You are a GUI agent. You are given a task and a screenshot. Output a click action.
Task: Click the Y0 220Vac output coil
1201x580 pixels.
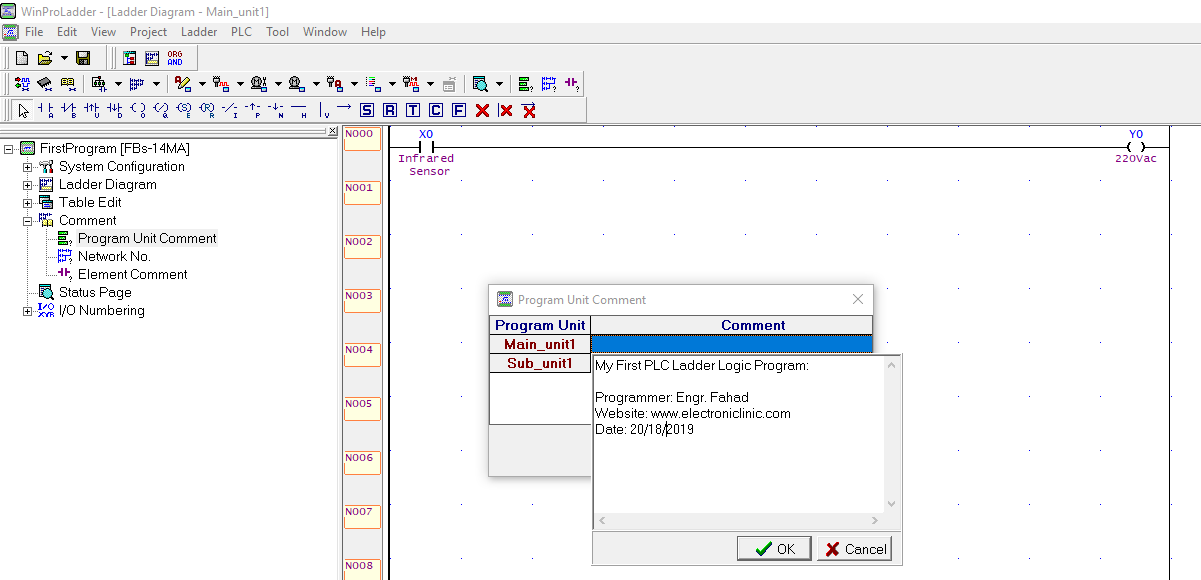tap(1135, 148)
